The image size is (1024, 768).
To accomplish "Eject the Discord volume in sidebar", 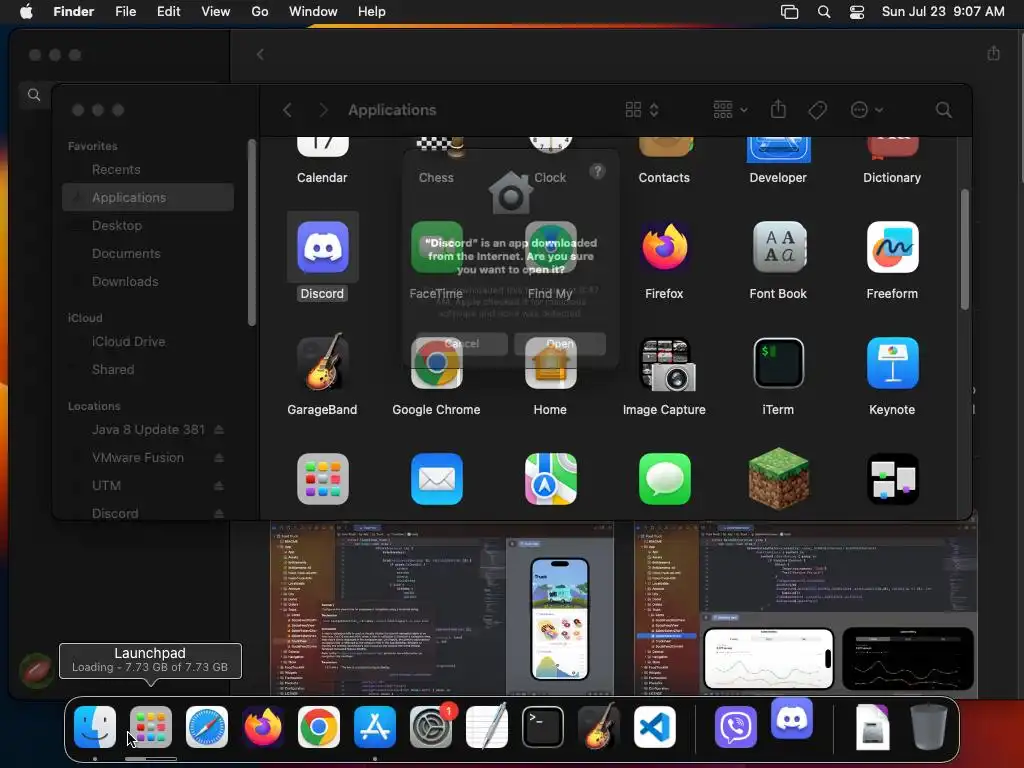I will tap(219, 514).
